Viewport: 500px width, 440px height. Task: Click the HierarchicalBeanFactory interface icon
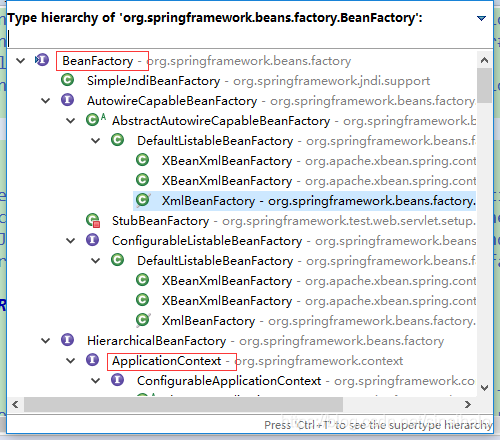click(67, 340)
